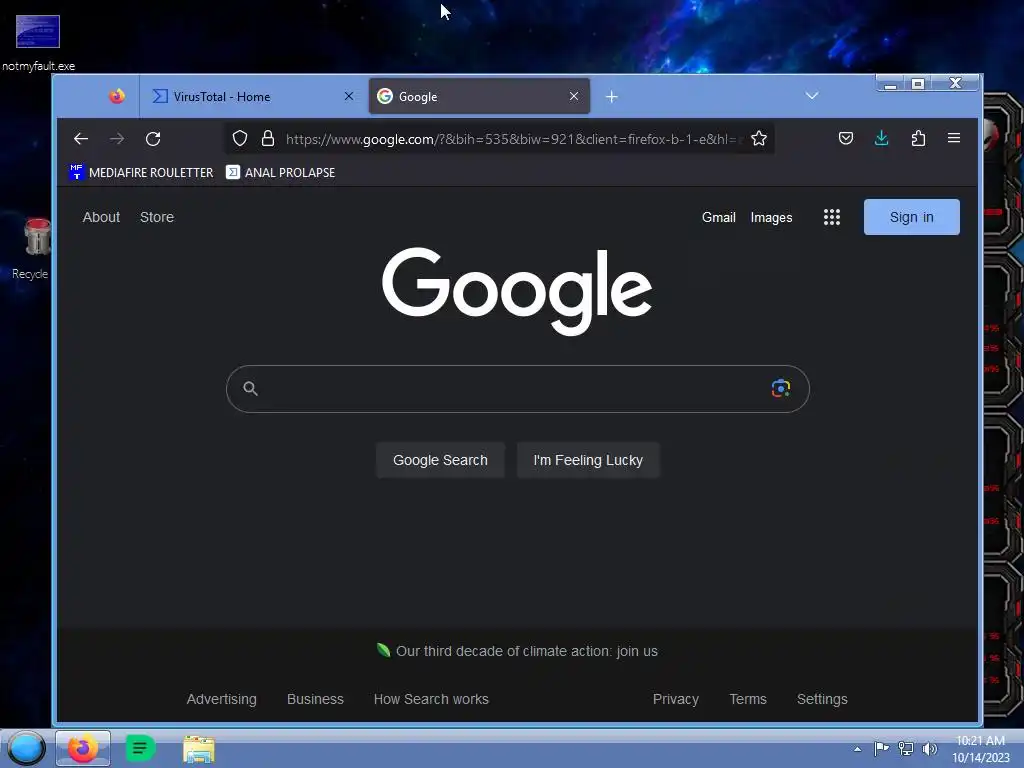Reload the page with the refresh icon

(x=153, y=138)
